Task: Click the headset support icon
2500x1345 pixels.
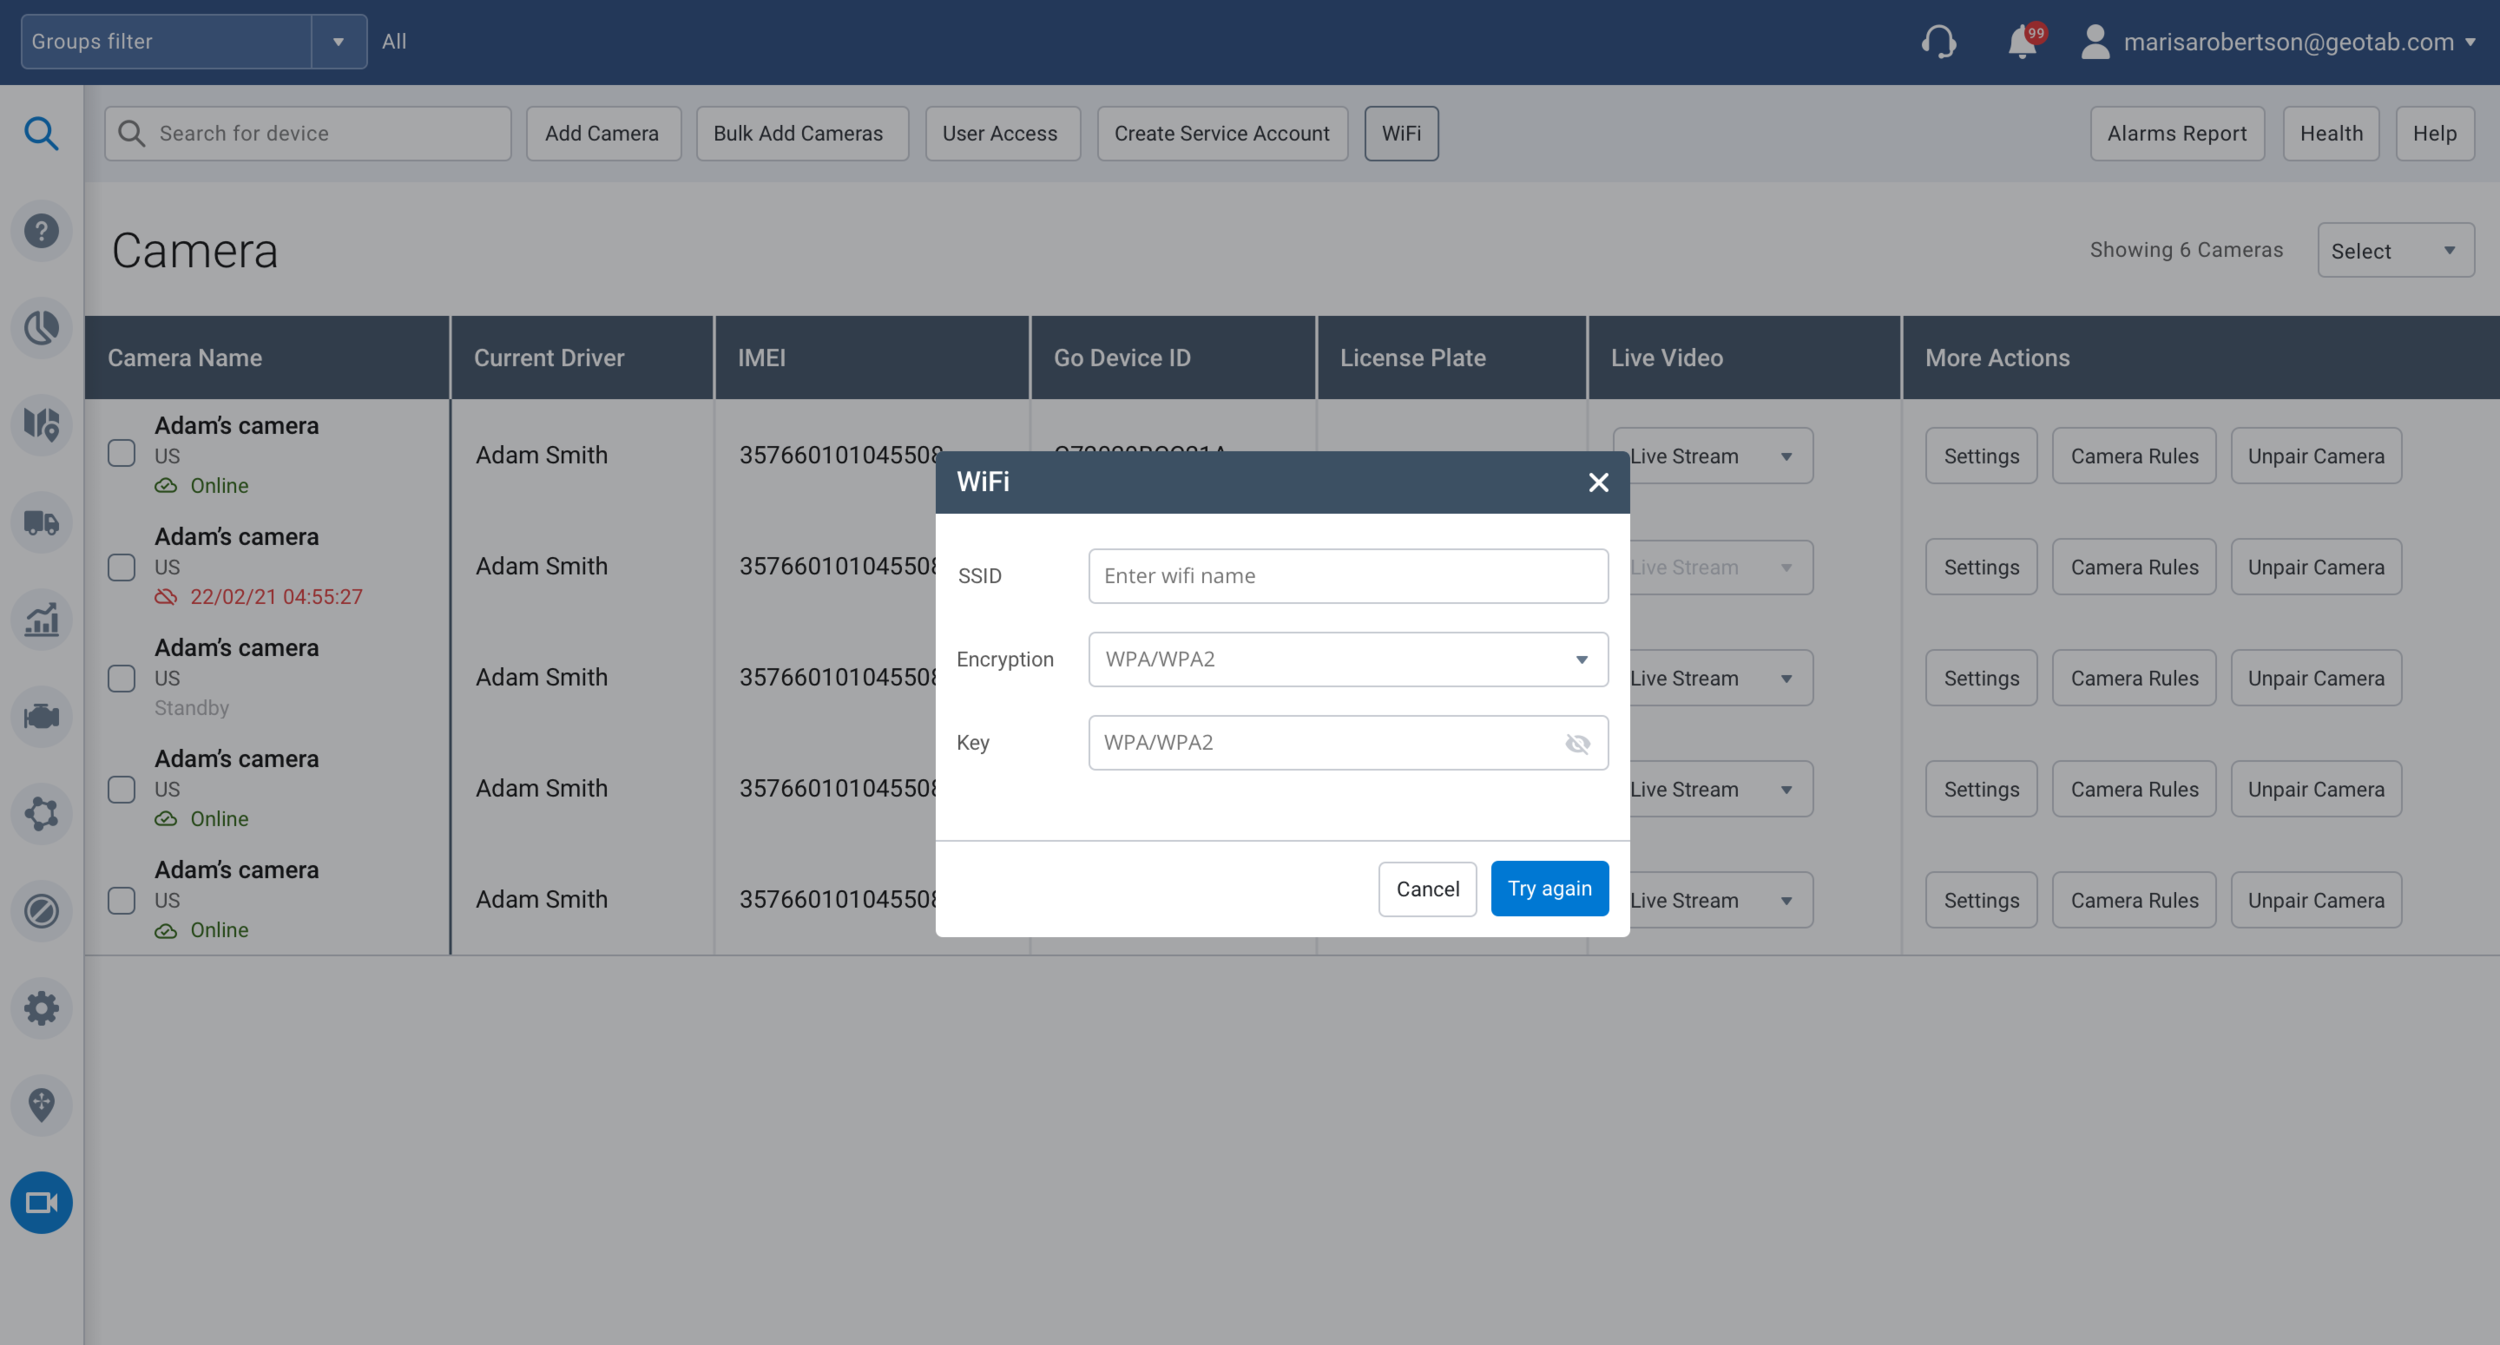Action: pos(1938,42)
